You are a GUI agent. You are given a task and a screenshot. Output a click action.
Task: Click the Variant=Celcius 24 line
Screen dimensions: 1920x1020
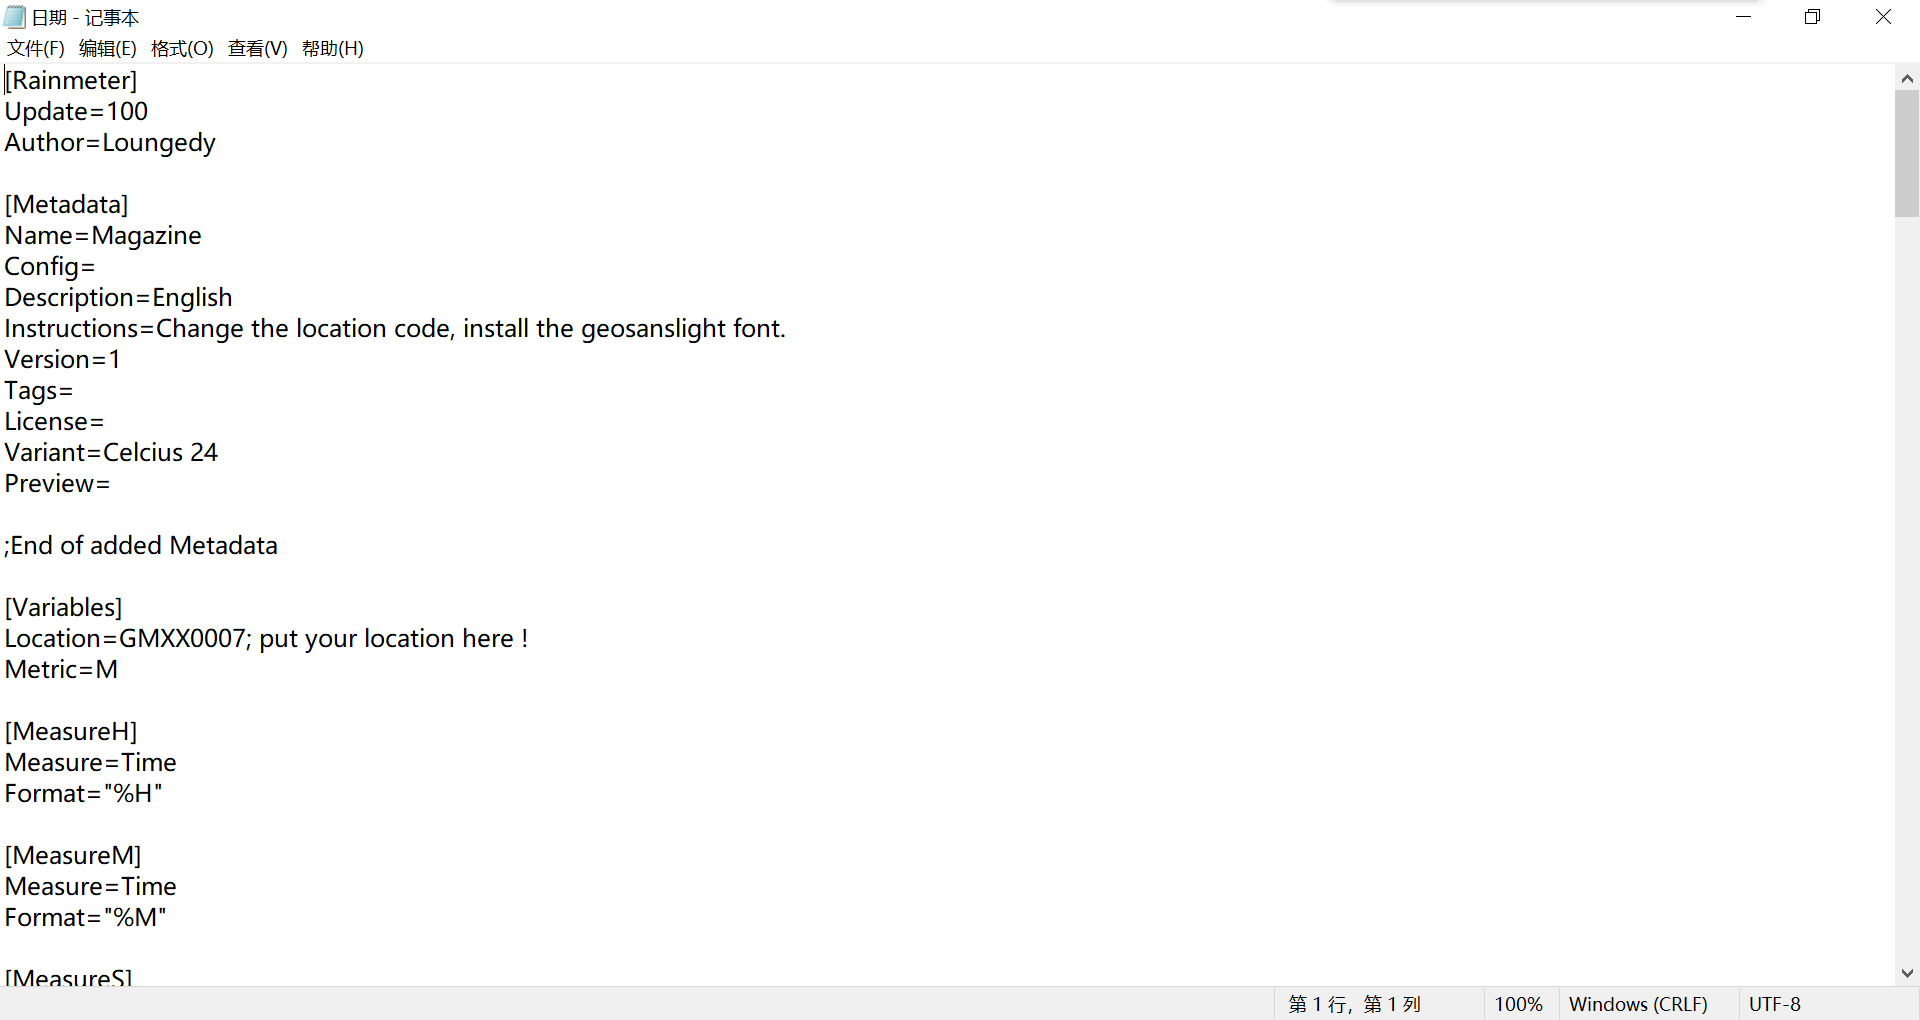[x=111, y=452]
